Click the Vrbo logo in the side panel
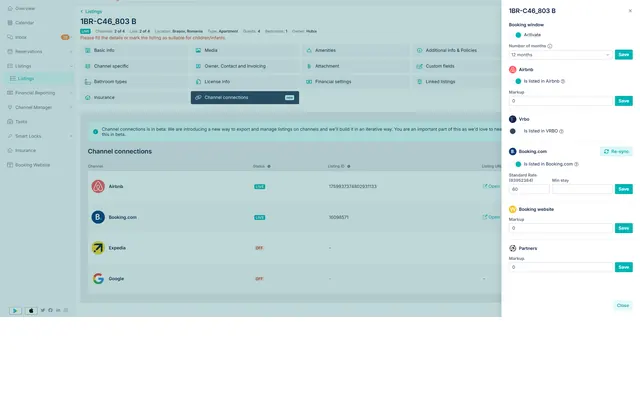 click(513, 119)
